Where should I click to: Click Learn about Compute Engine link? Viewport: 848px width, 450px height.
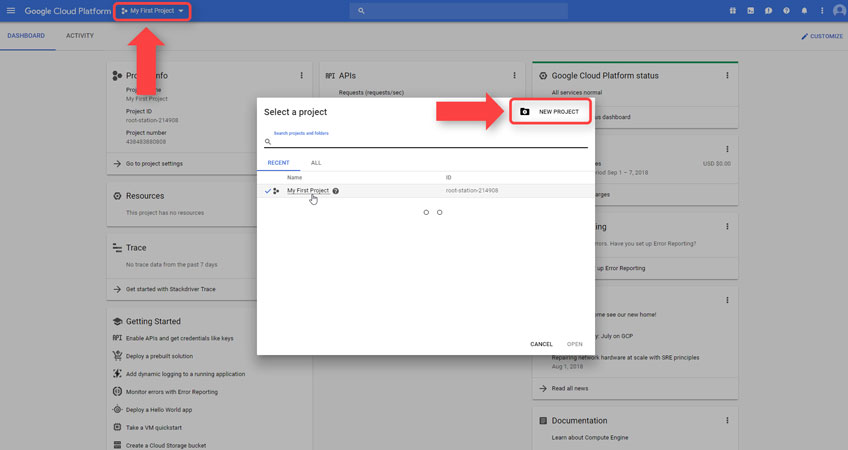pos(589,438)
